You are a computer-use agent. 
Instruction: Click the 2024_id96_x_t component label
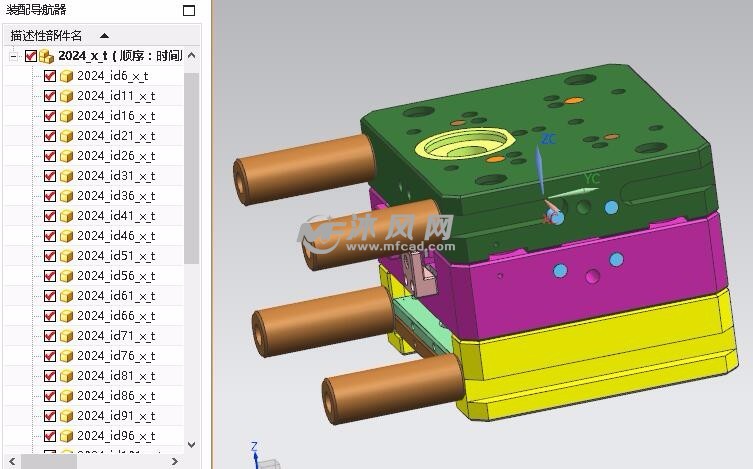pos(116,436)
